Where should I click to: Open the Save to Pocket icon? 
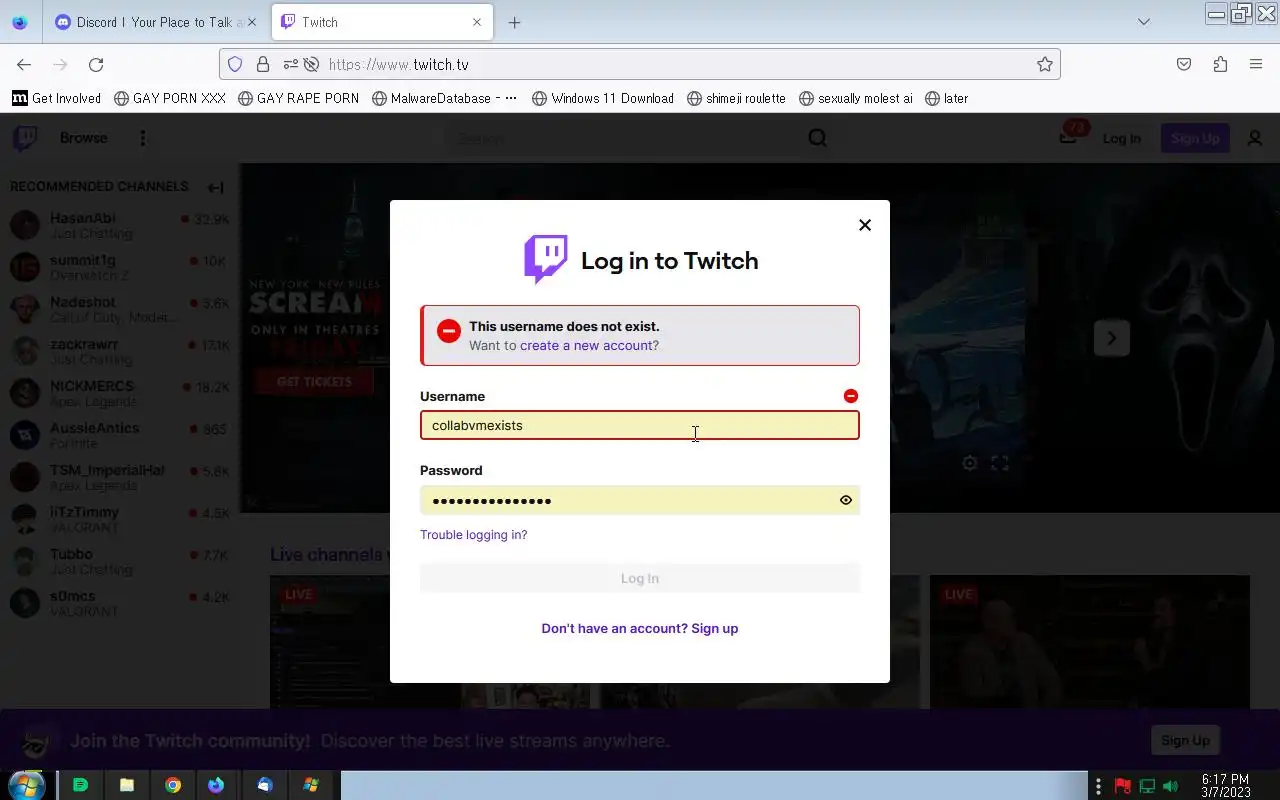(1184, 64)
